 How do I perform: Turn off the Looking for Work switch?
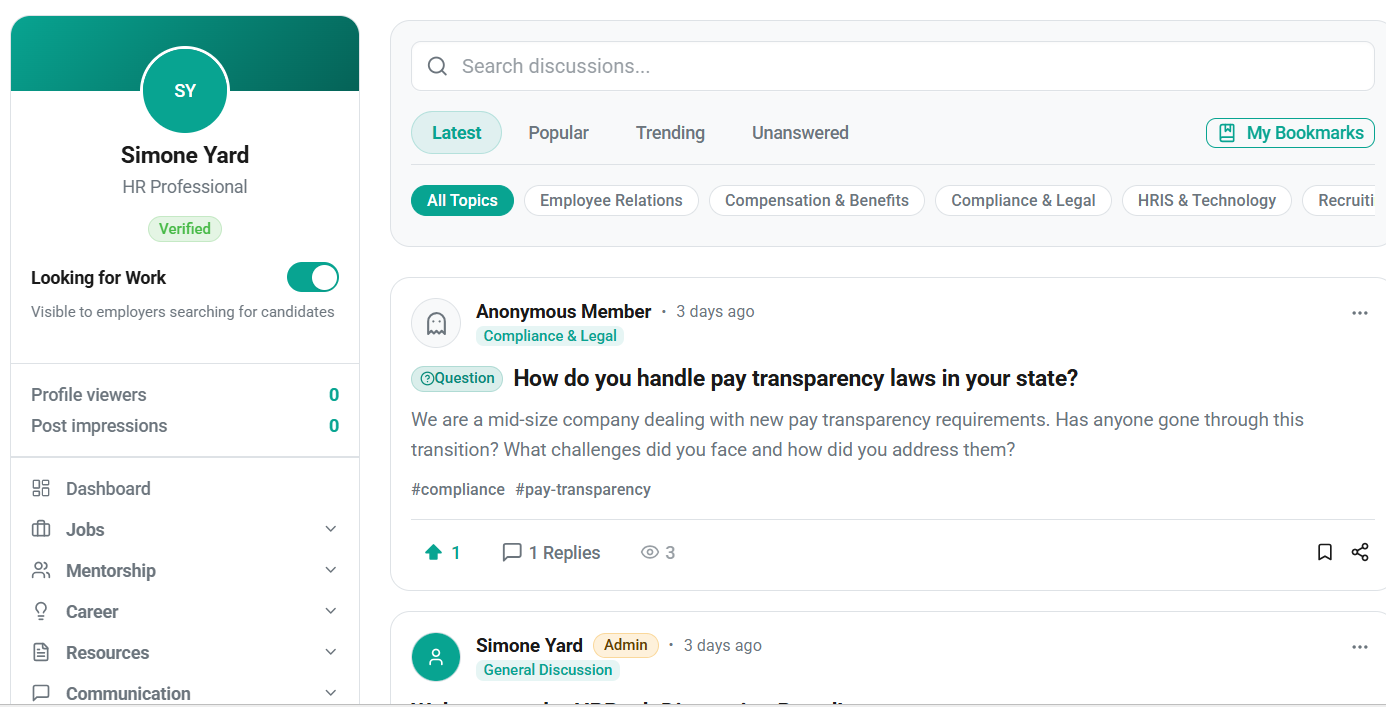coord(312,277)
